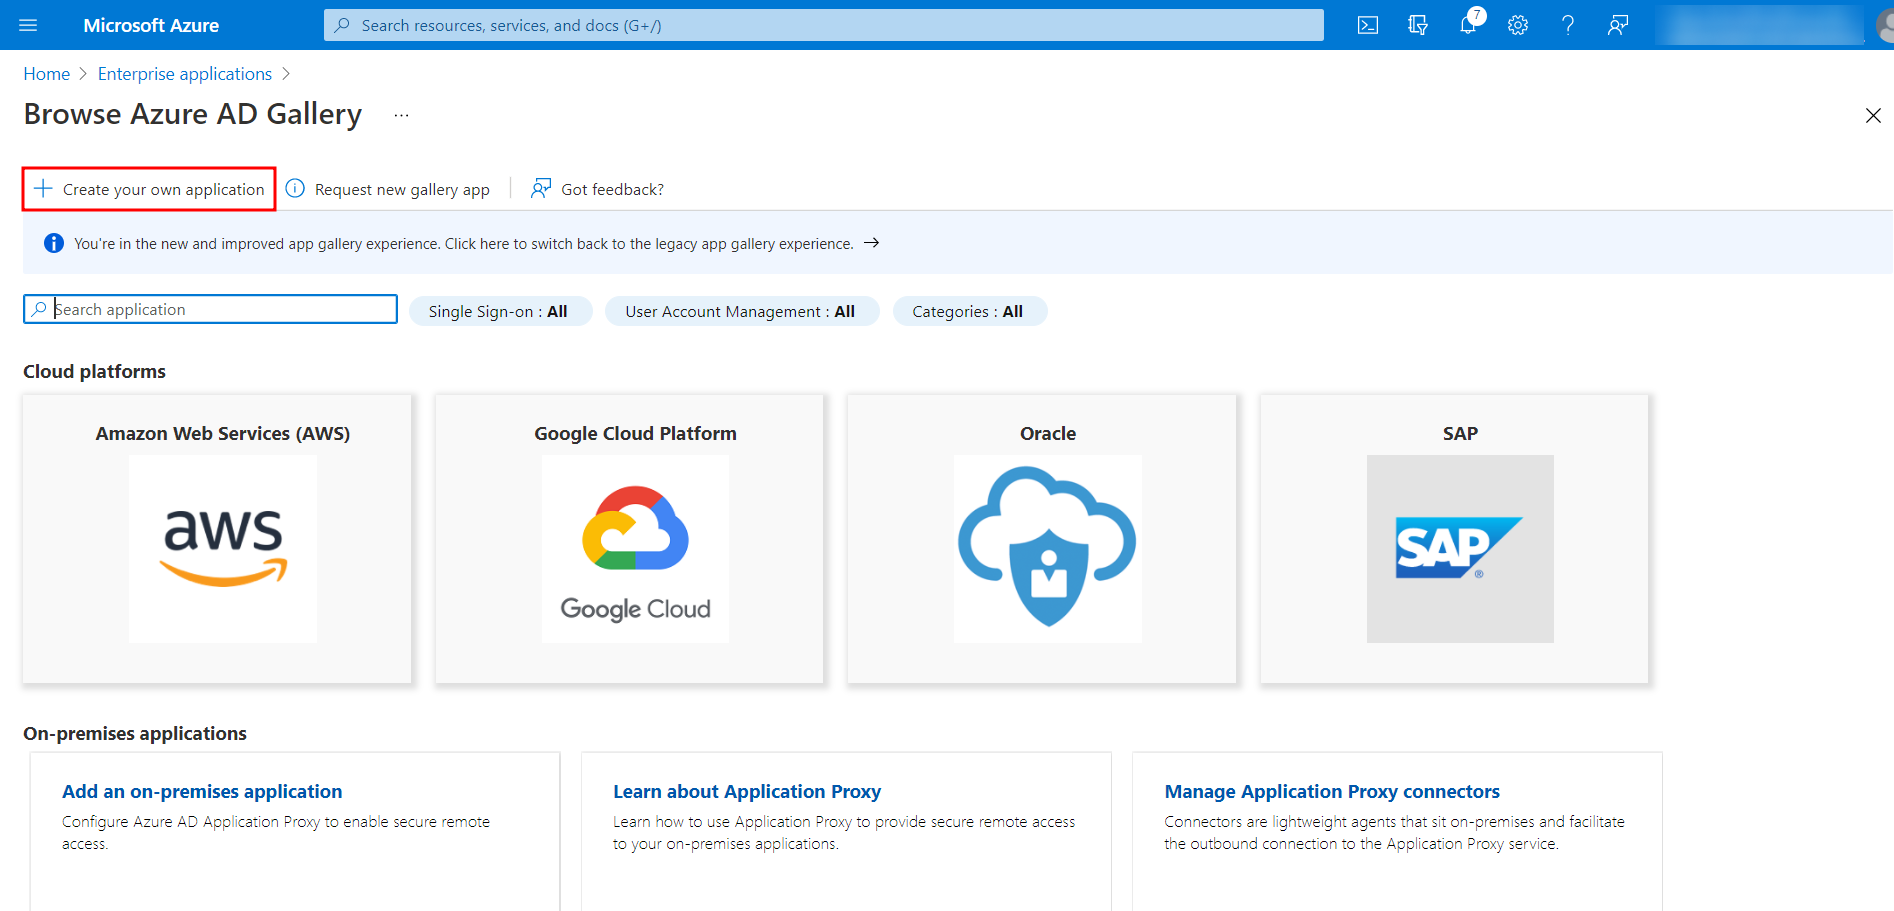Open the Single Sign-on : All filter
The height and width of the screenshot is (911, 1894).
click(x=500, y=311)
